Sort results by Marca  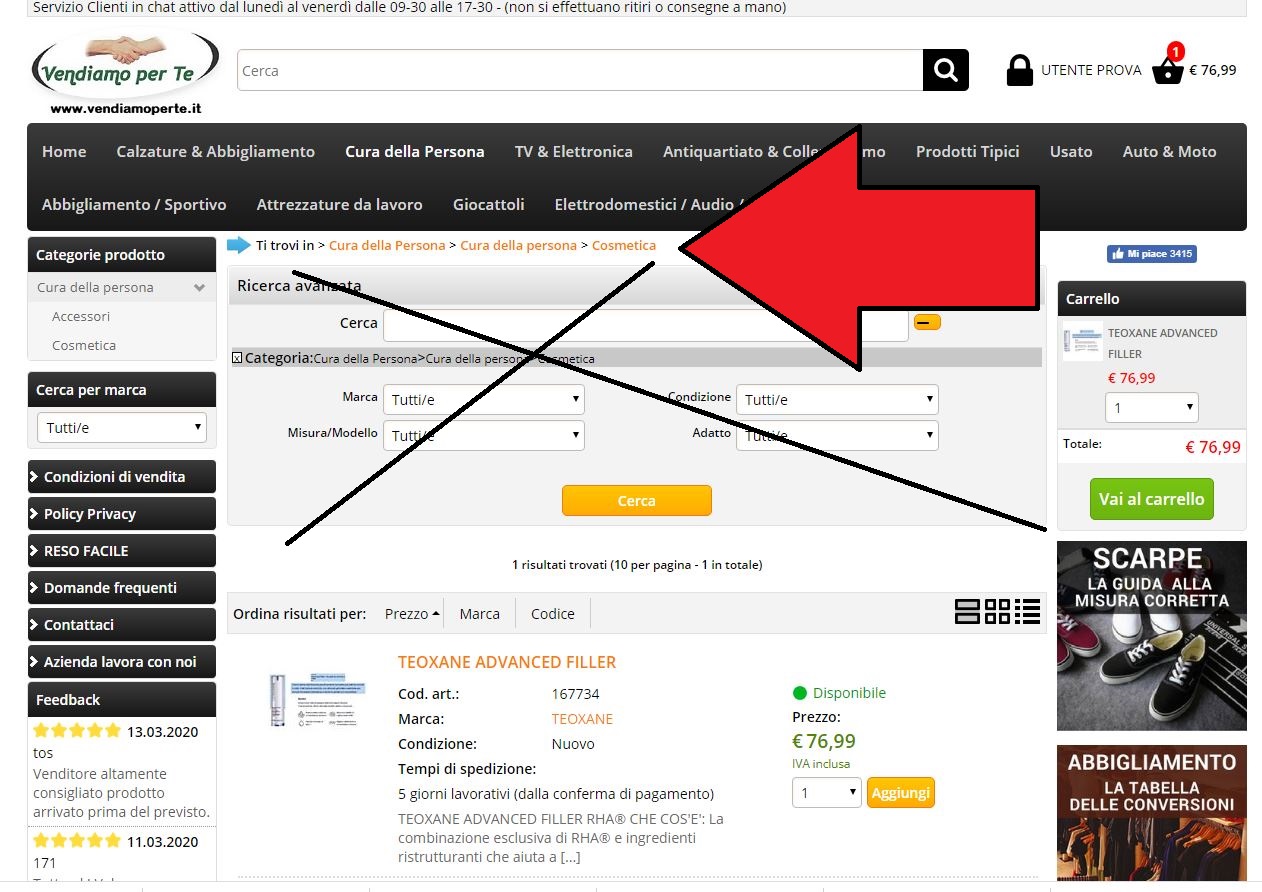tap(479, 613)
